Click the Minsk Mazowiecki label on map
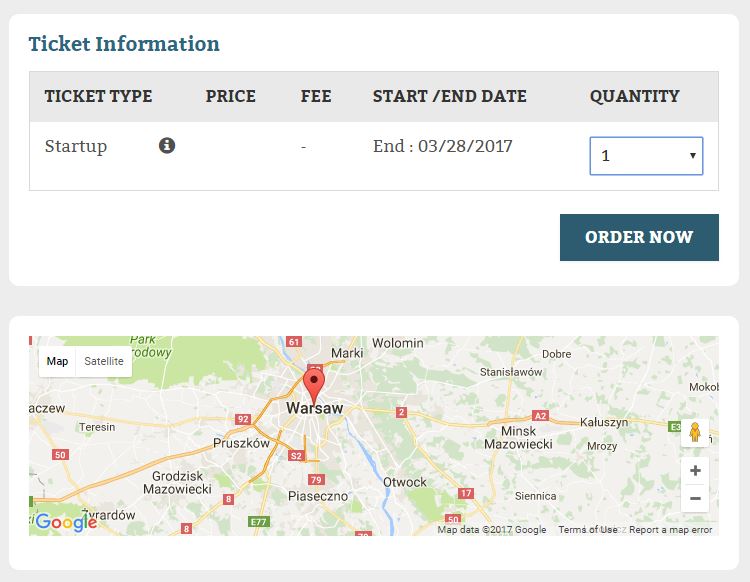The image size is (750, 582). point(518,437)
